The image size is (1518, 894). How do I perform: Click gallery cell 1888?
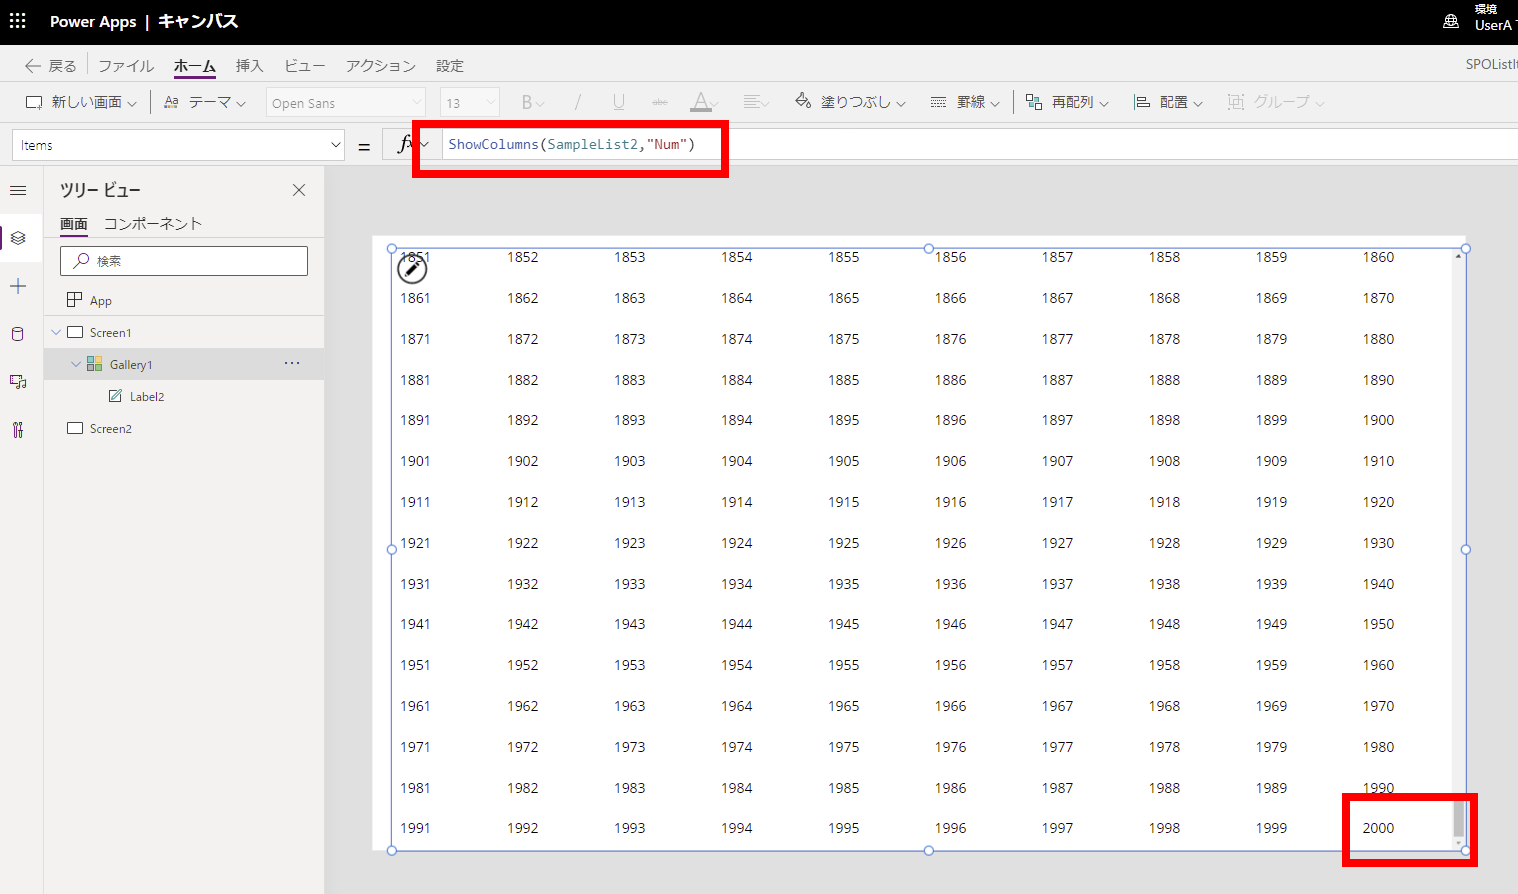pos(1164,380)
